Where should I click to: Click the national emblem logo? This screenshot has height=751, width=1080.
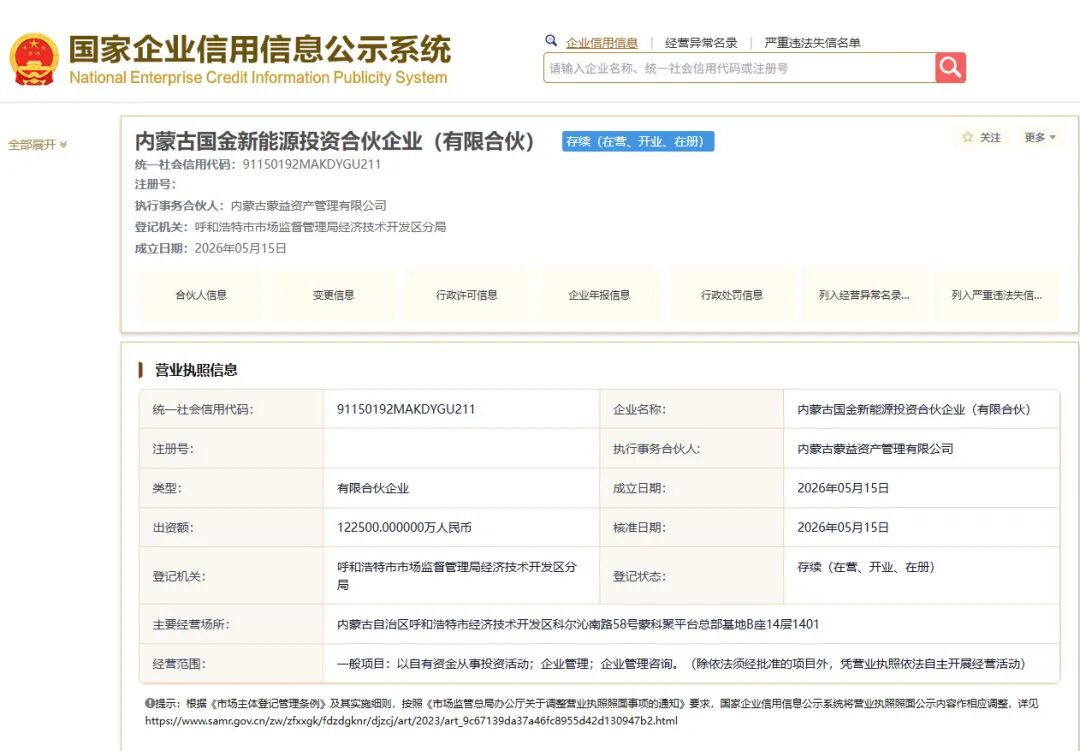(x=34, y=59)
